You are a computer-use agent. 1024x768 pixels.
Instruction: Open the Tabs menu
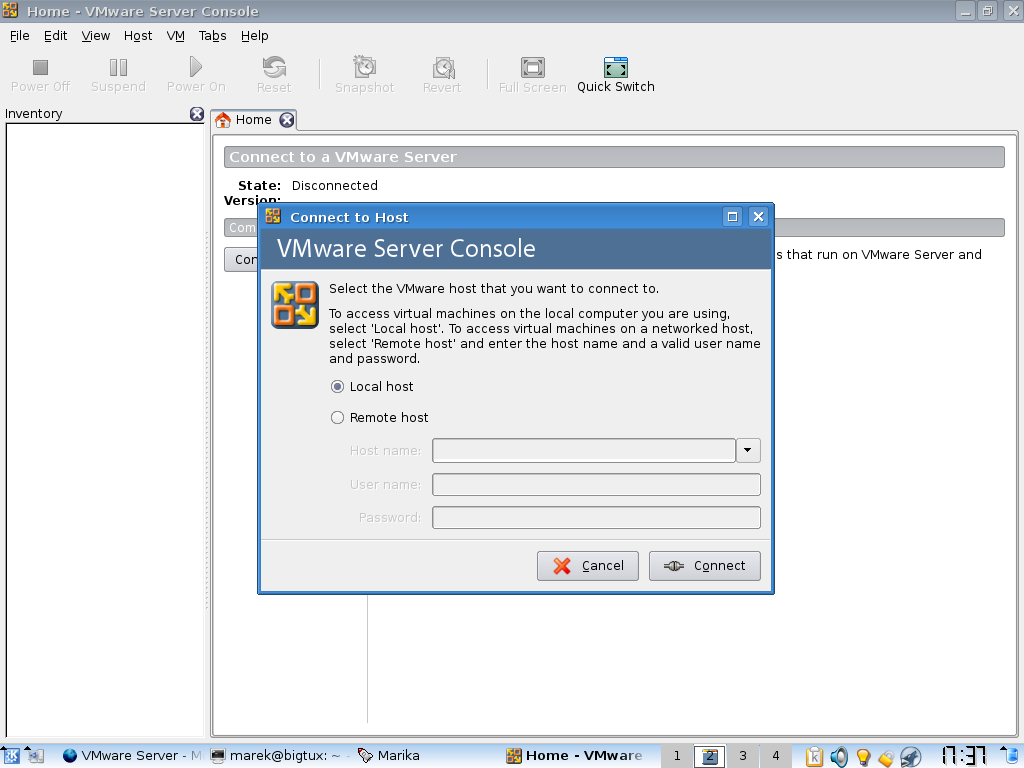tap(212, 36)
